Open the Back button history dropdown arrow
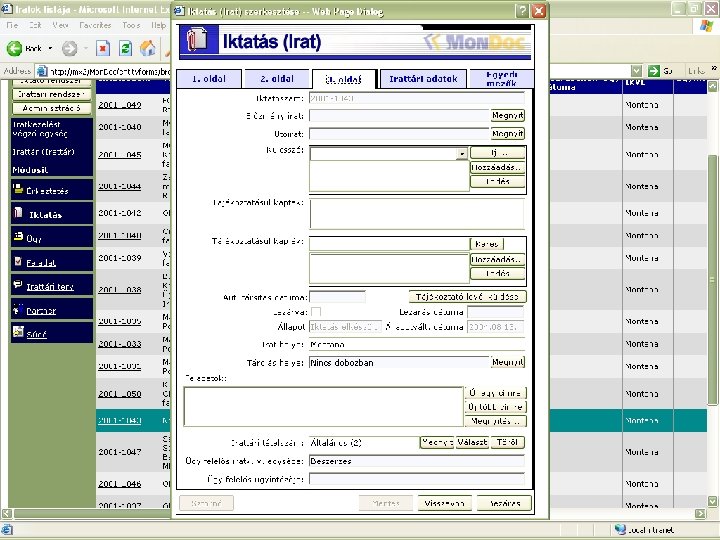Image resolution: width=720 pixels, height=540 pixels. (x=50, y=48)
